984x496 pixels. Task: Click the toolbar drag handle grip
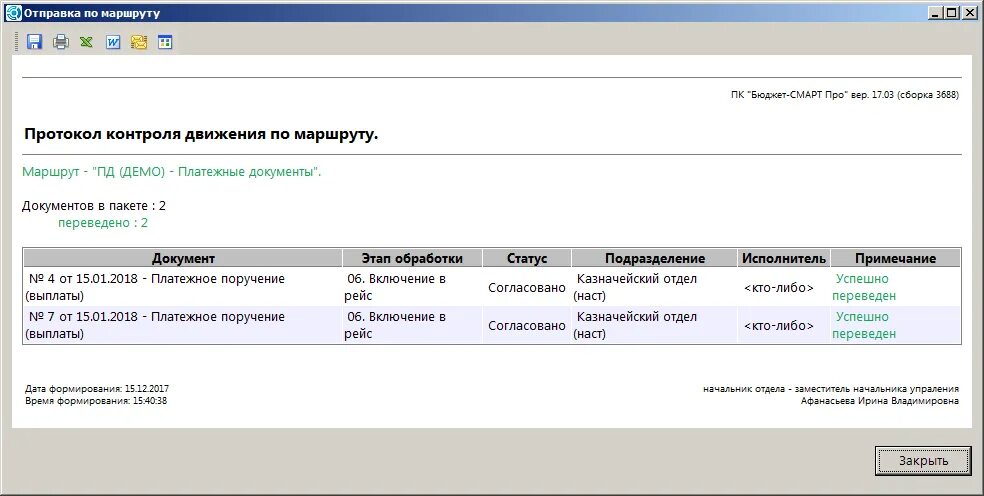pos(17,42)
